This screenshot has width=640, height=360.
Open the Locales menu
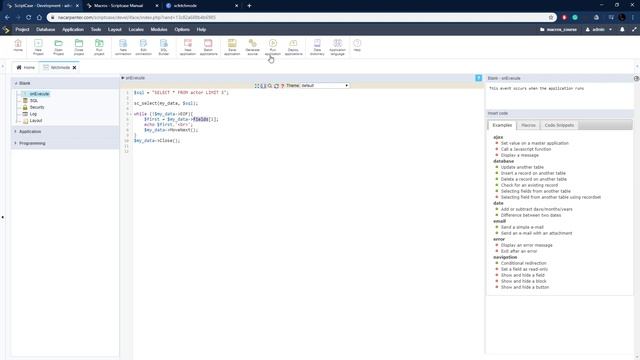coord(136,29)
